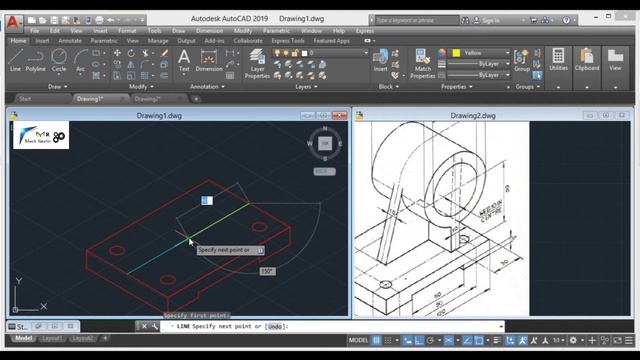The height and width of the screenshot is (360, 640).
Task: Switch to the Annotate ribbon tab
Action: click(x=70, y=41)
